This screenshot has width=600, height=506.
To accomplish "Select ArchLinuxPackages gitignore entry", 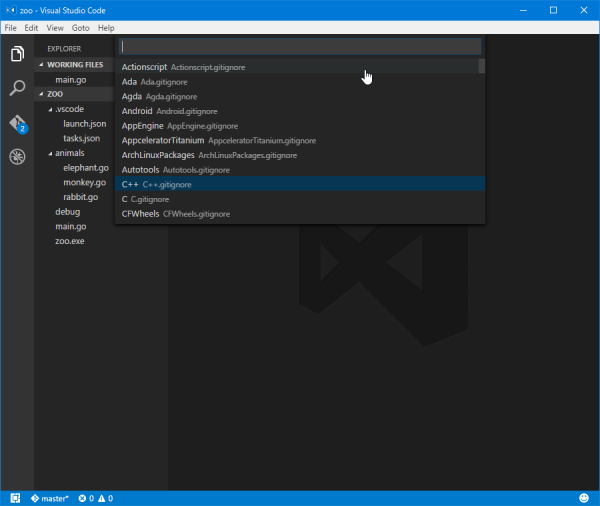I will click(300, 155).
